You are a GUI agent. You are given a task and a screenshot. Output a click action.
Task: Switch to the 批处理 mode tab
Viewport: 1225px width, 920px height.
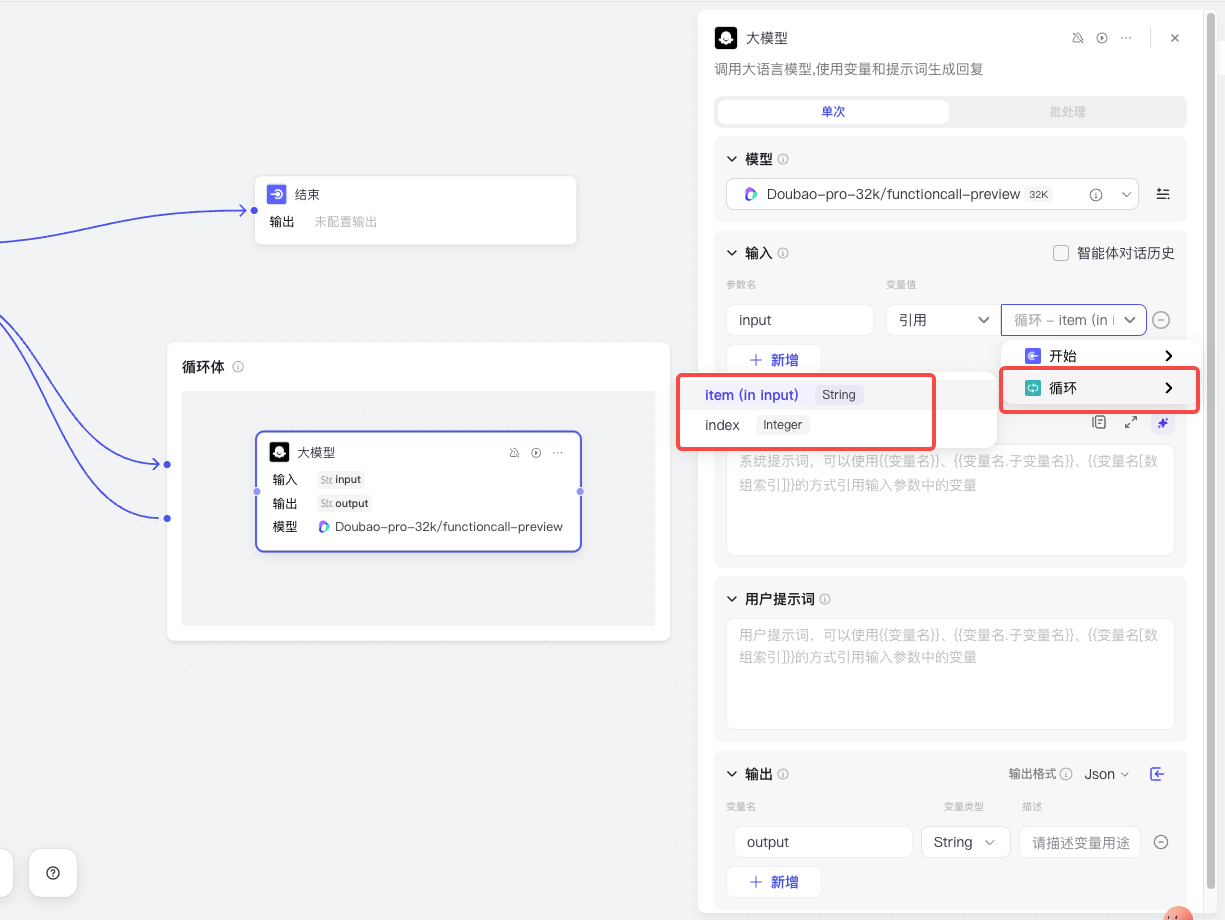[x=1067, y=112]
